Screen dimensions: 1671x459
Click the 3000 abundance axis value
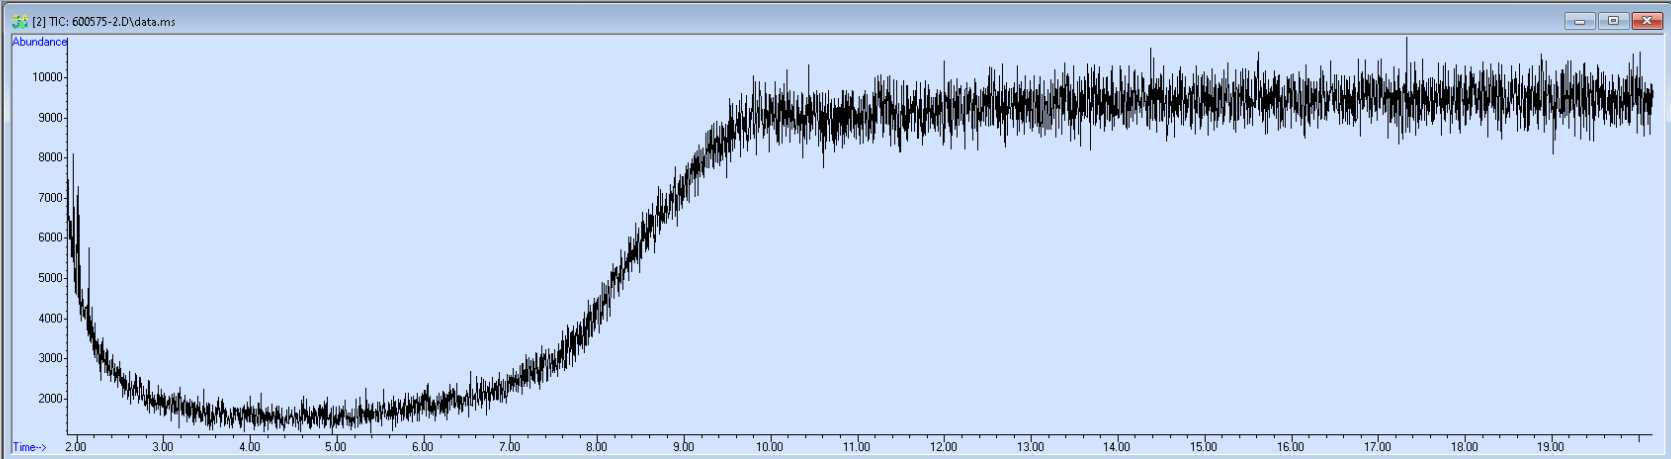point(49,359)
